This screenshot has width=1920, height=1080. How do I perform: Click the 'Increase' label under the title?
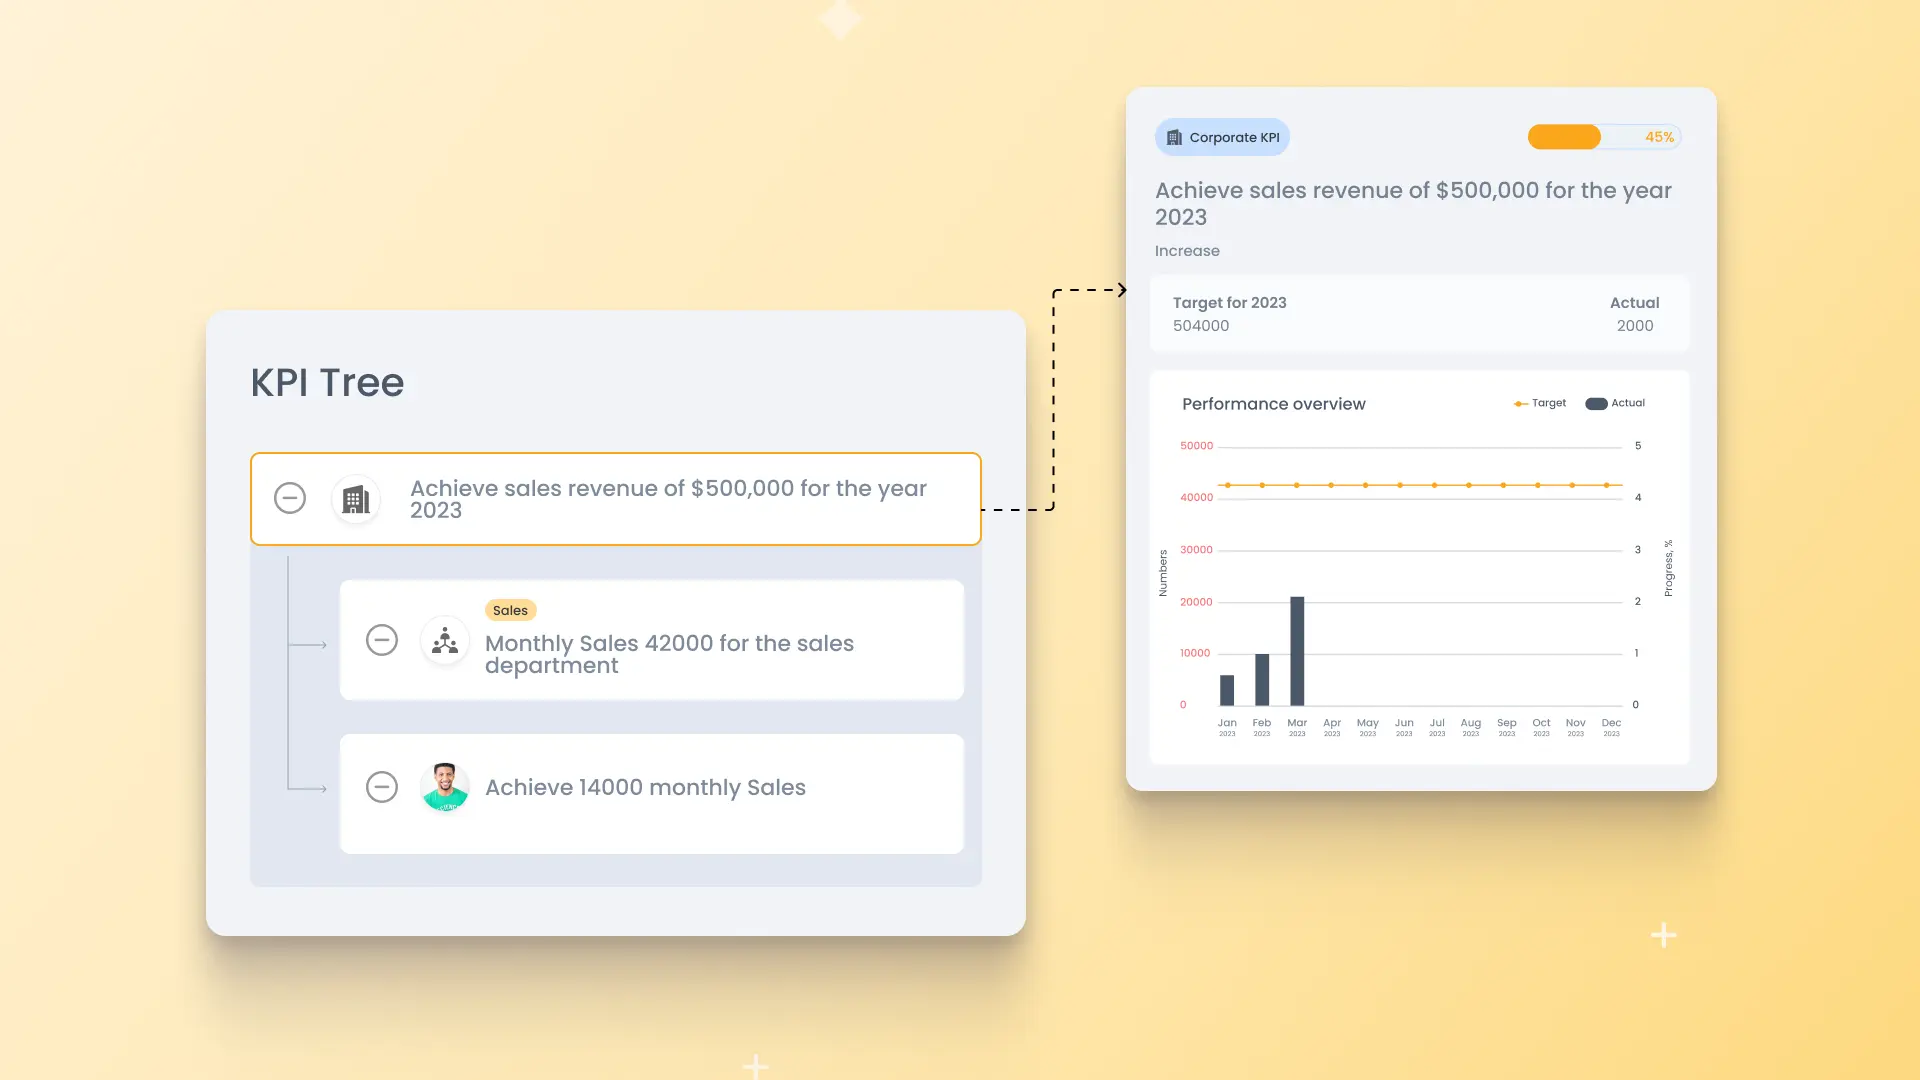click(x=1187, y=251)
